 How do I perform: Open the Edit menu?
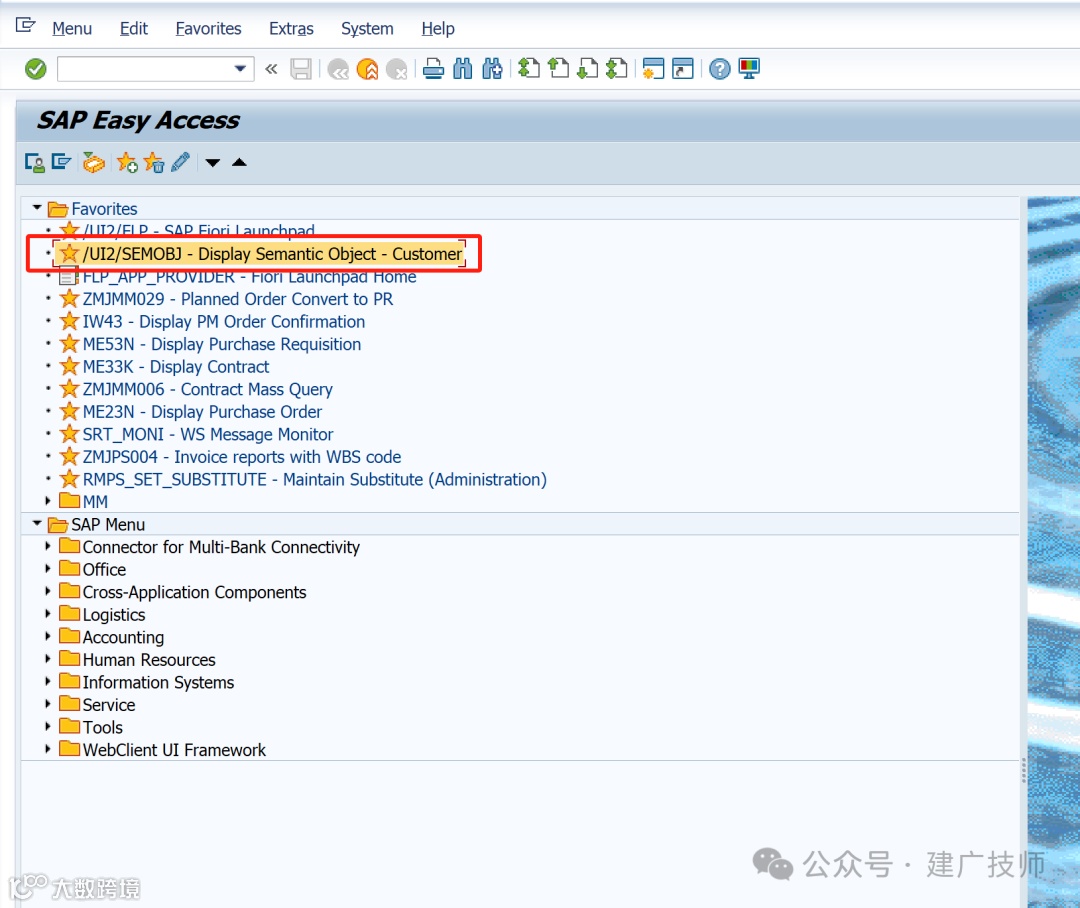[134, 29]
